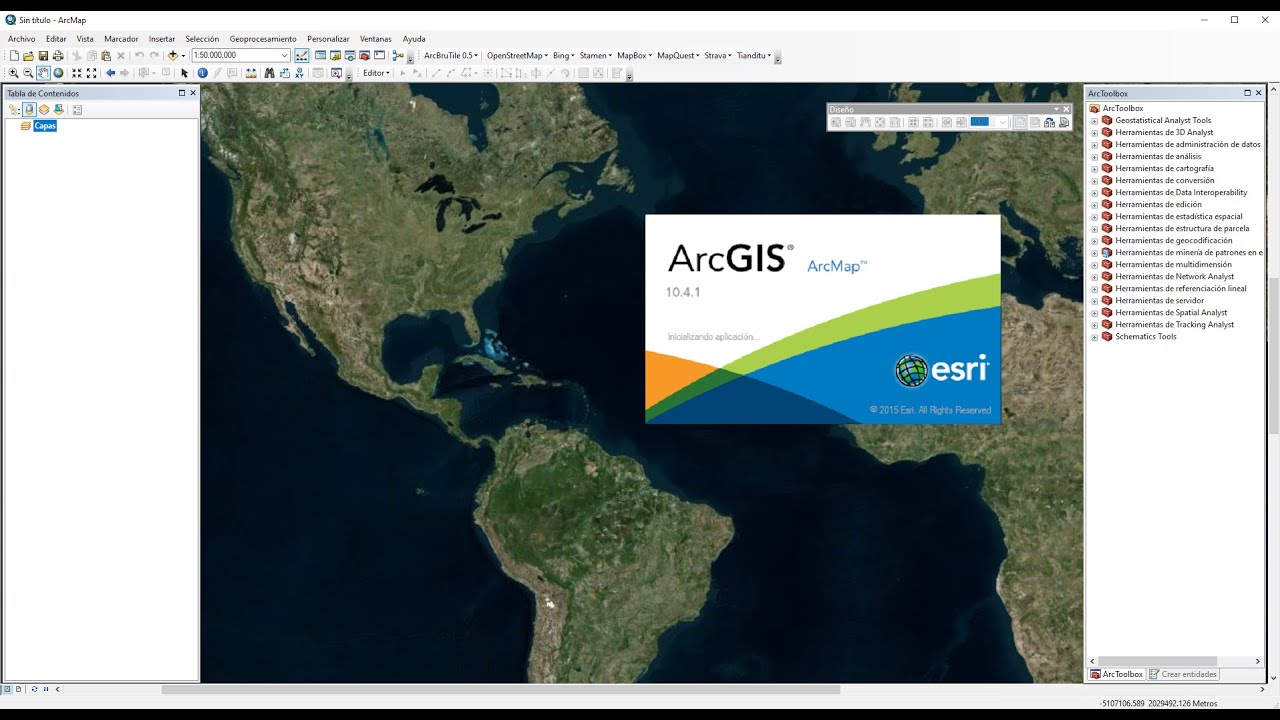Image resolution: width=1280 pixels, height=720 pixels.
Task: Expand the Schematics Tools toolbox
Action: coord(1094,337)
